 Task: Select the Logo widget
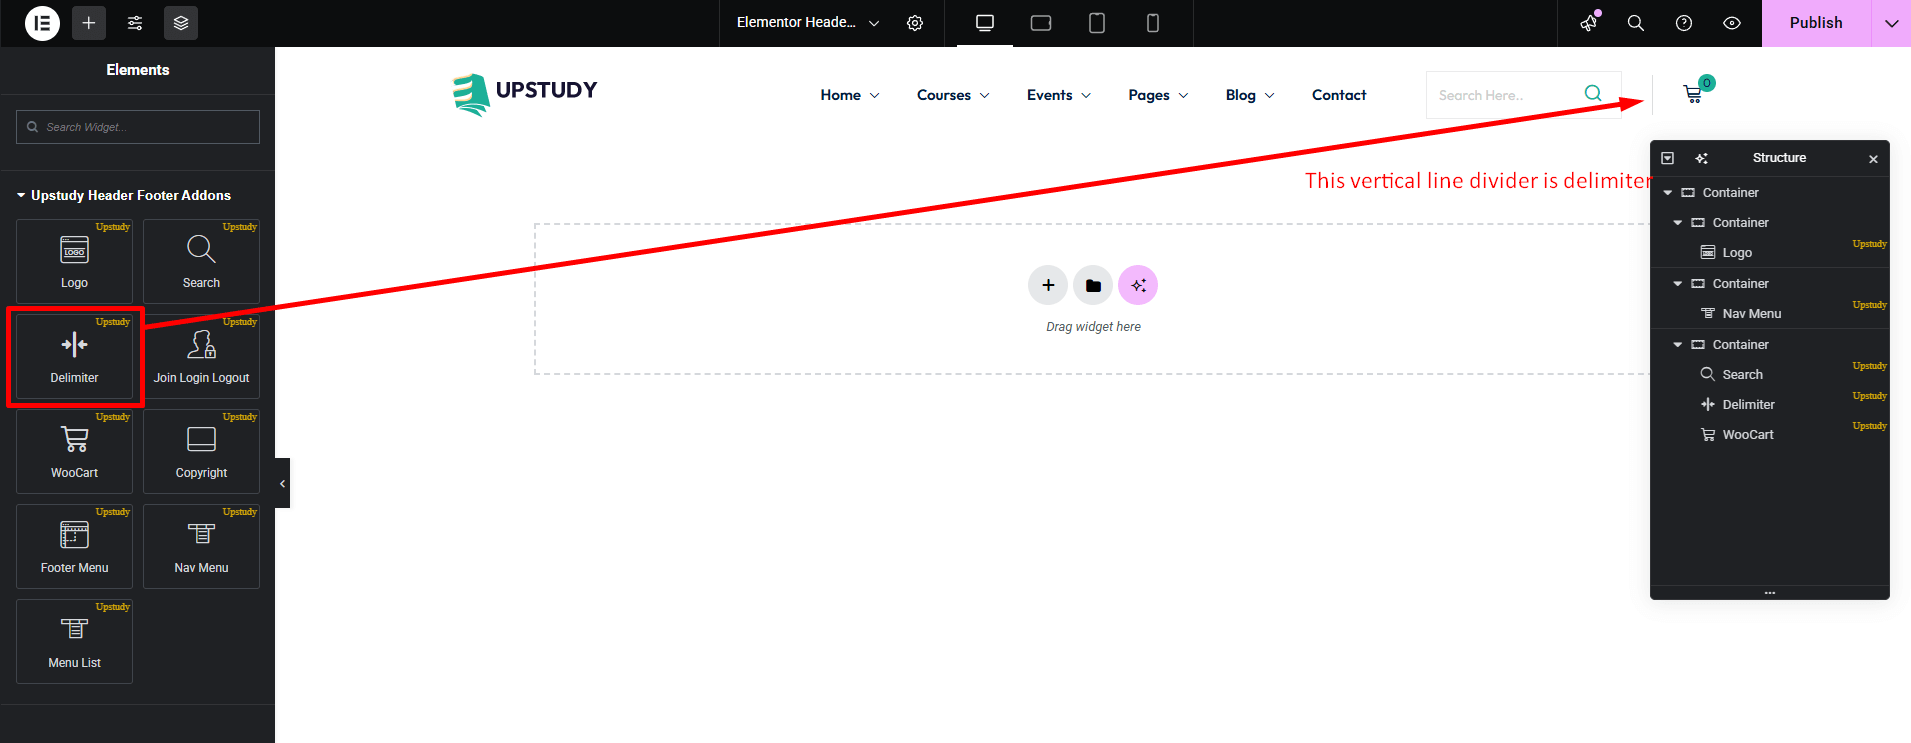pyautogui.click(x=74, y=262)
